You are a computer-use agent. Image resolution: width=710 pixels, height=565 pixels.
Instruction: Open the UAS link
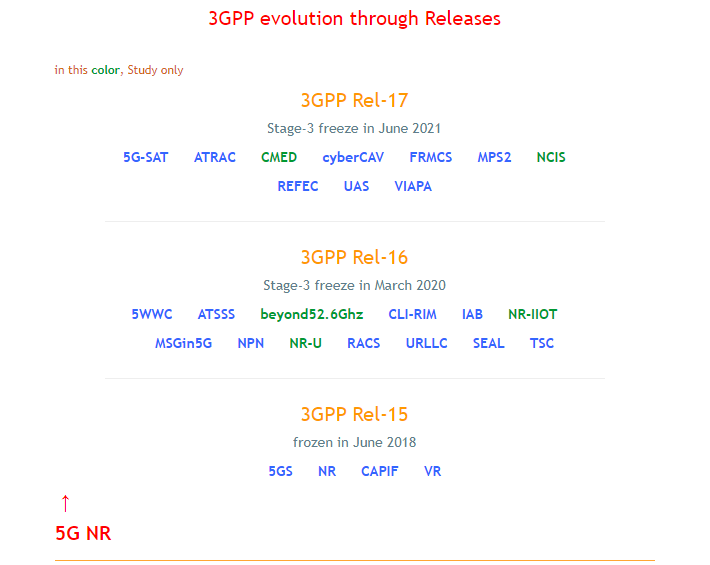click(x=356, y=186)
